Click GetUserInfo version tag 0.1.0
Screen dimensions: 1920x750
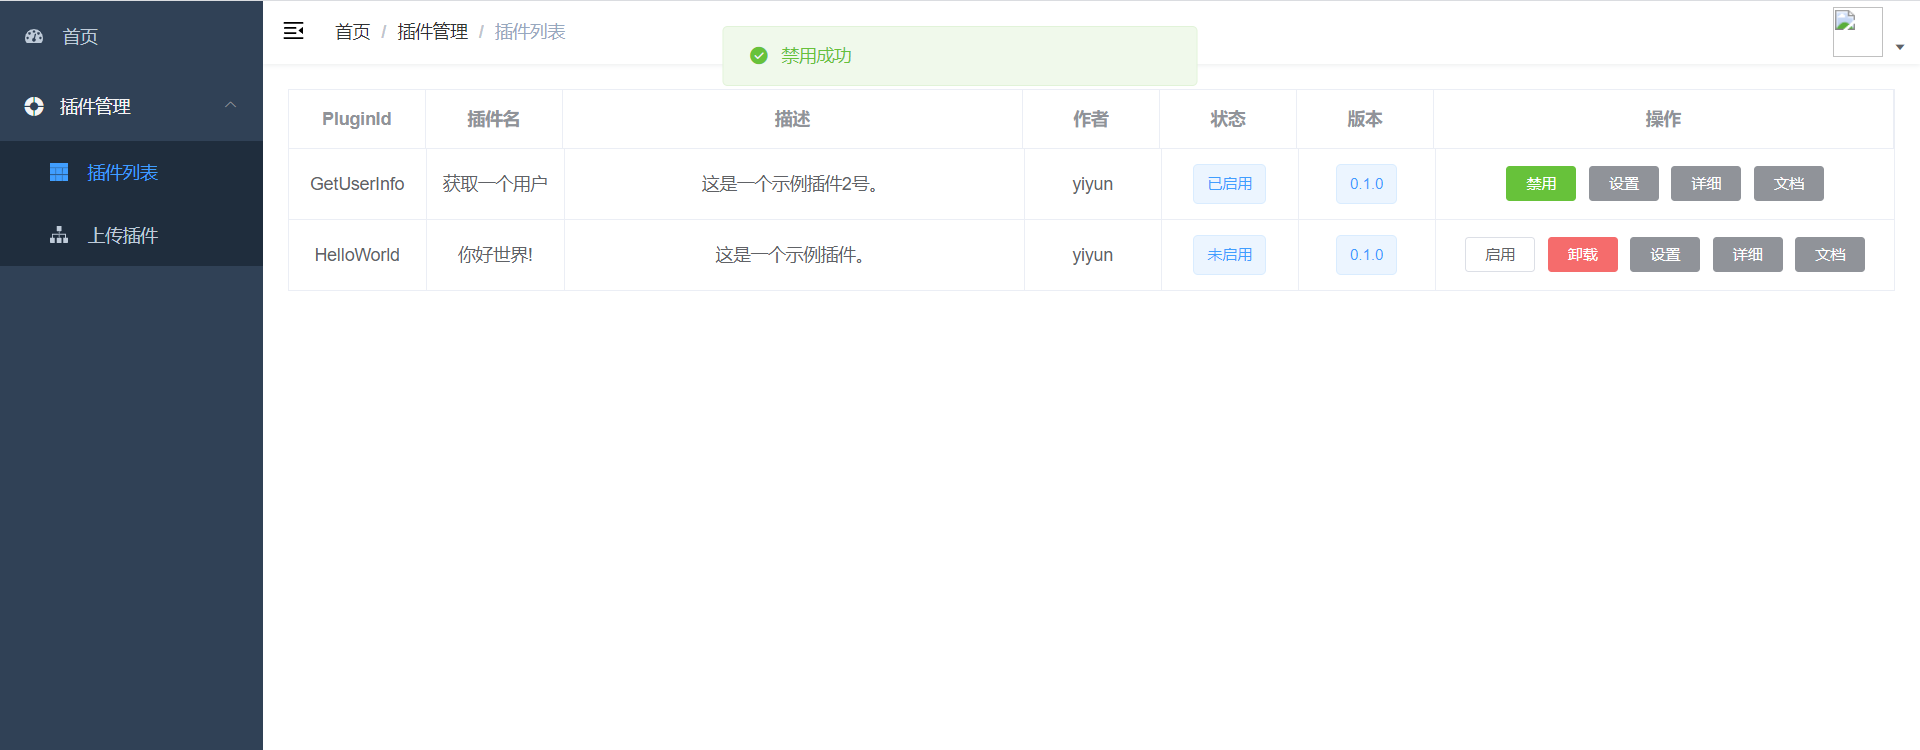(1366, 184)
